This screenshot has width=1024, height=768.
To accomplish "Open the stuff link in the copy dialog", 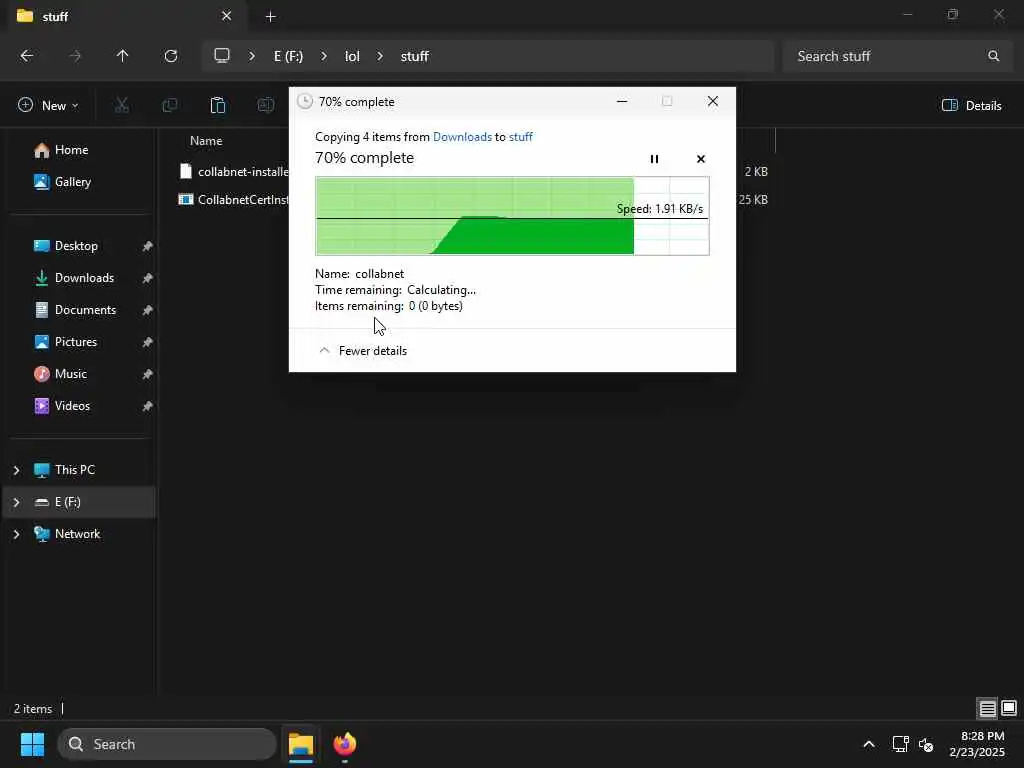I will (x=520, y=136).
